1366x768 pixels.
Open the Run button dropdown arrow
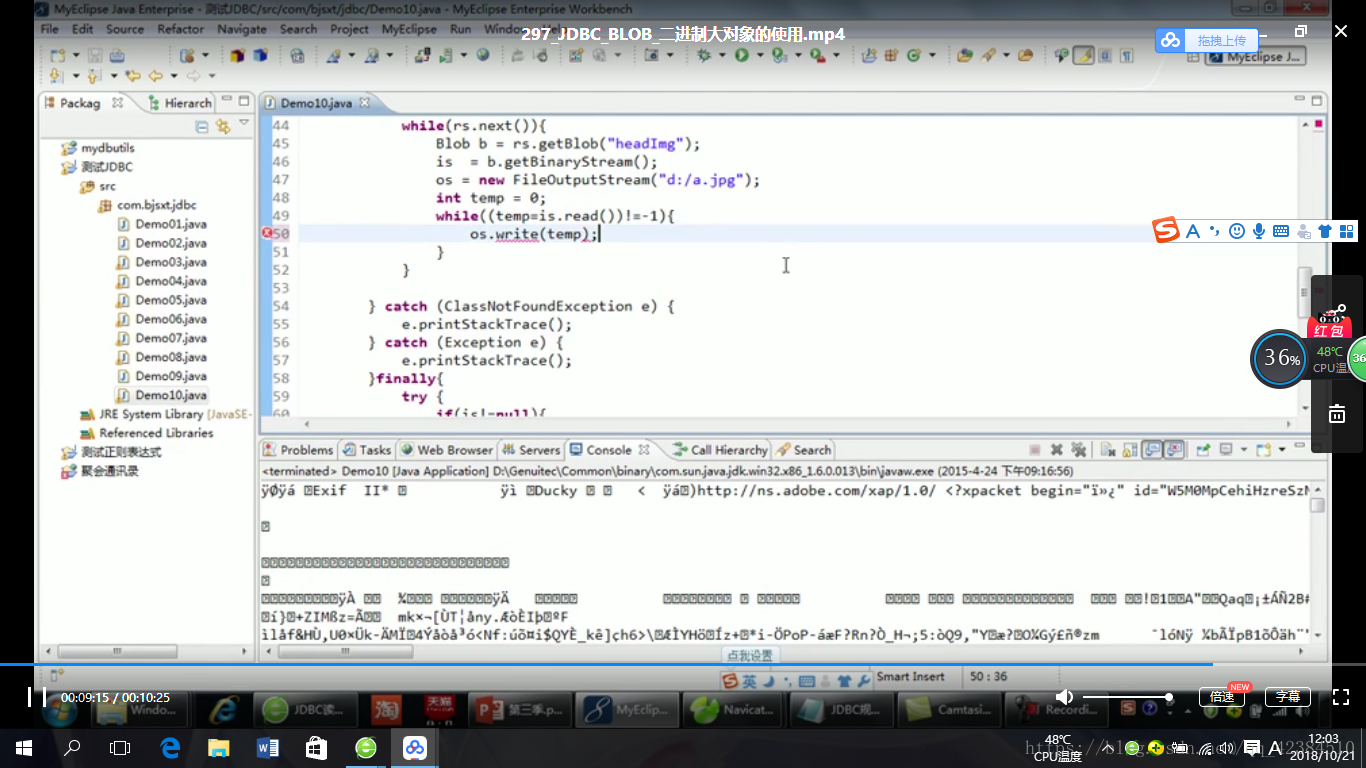click(x=760, y=56)
